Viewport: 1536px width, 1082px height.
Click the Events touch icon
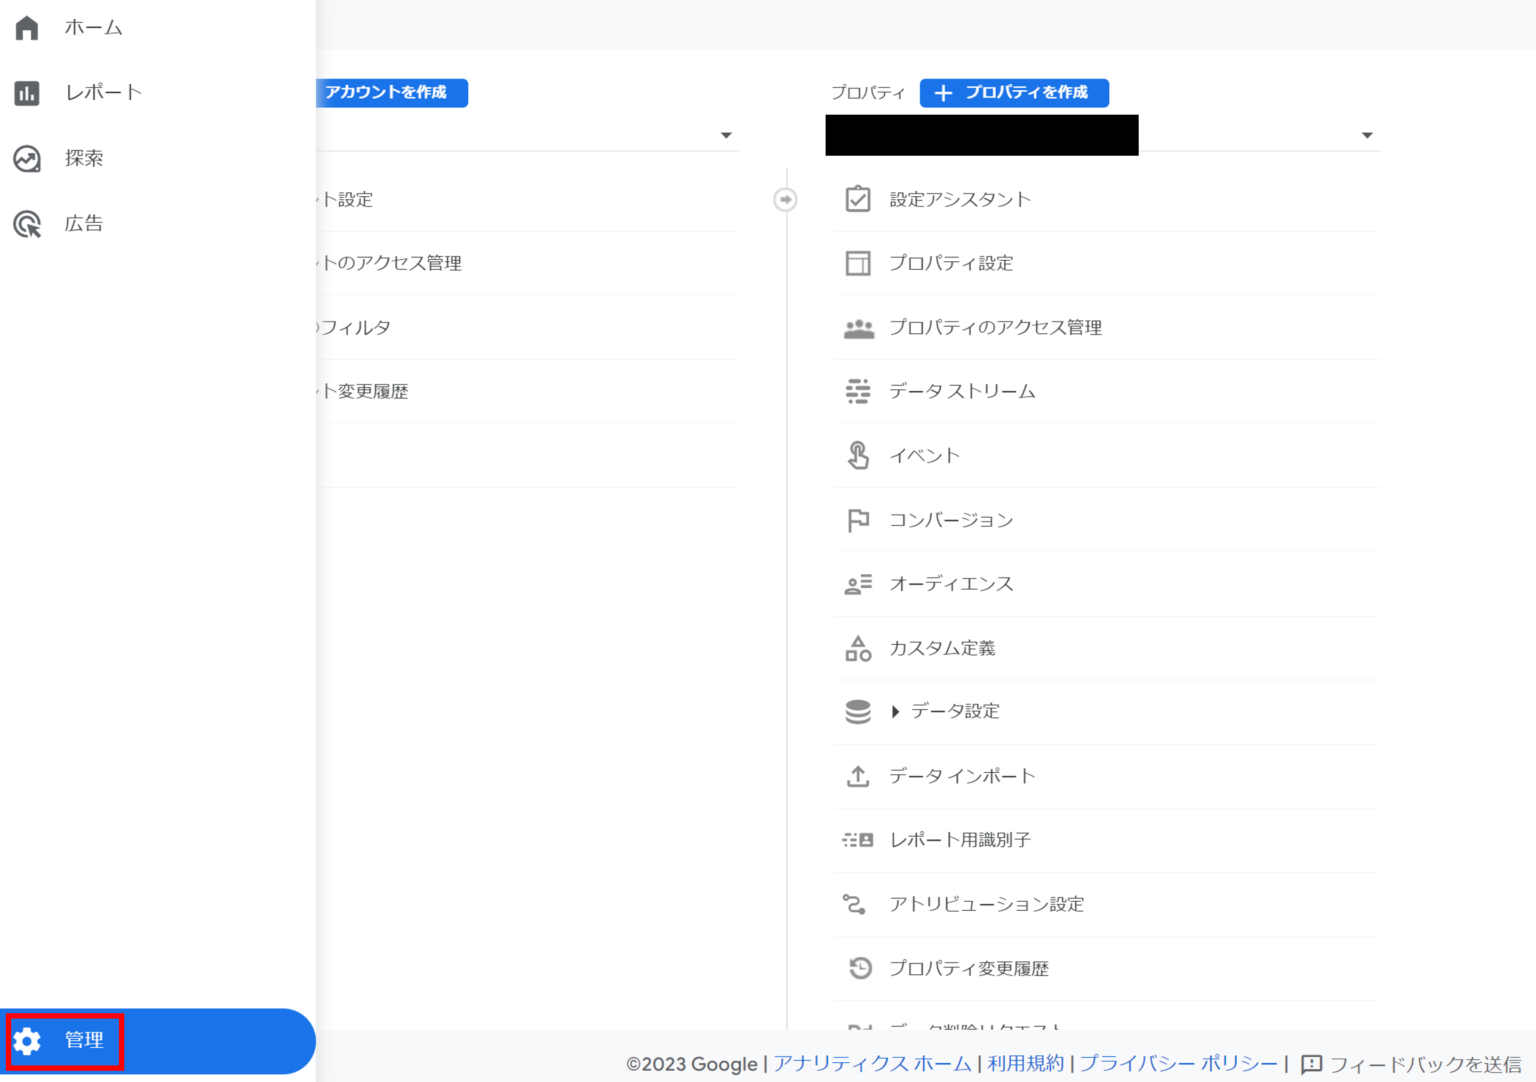858,456
